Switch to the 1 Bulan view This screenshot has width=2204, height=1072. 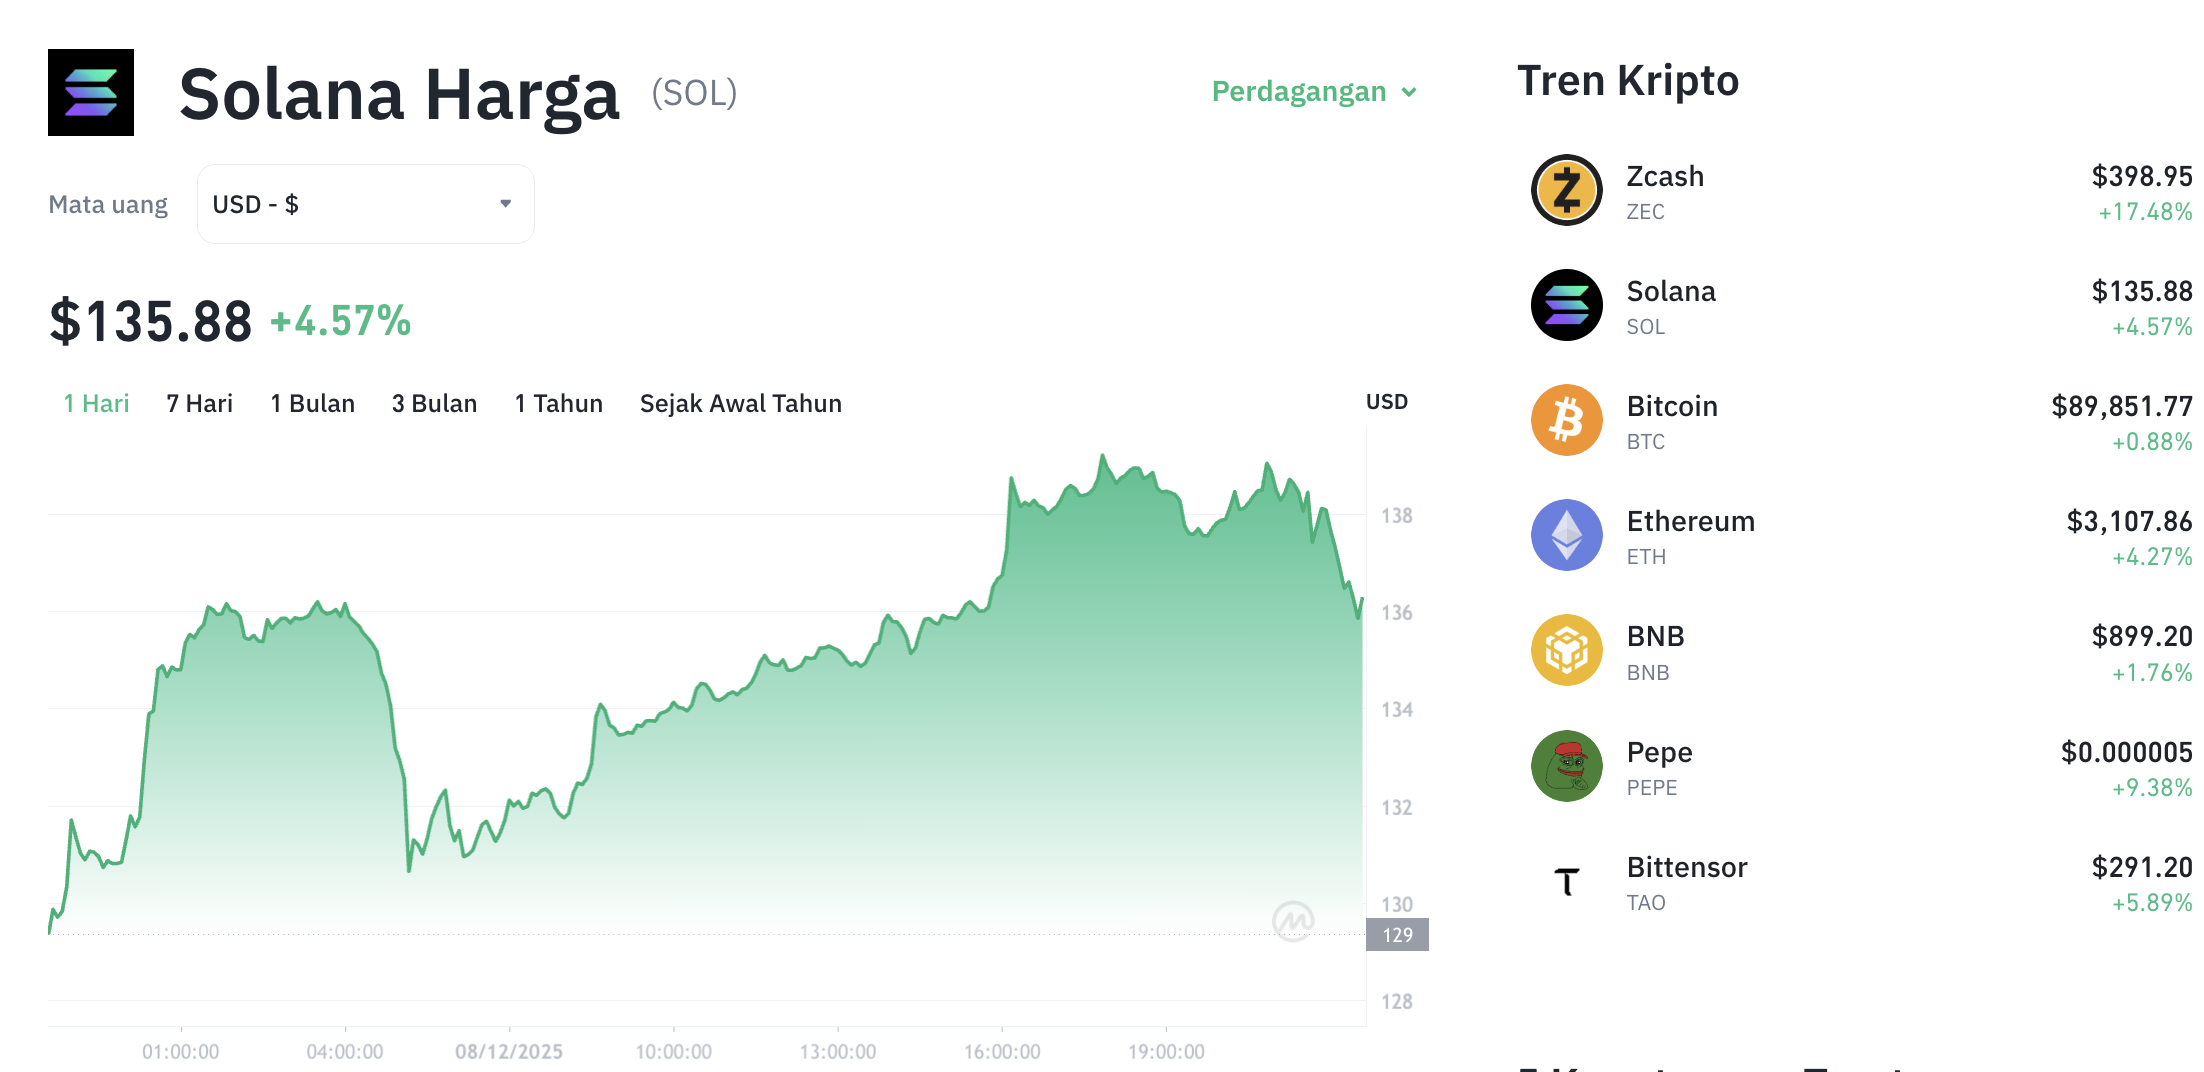click(312, 403)
